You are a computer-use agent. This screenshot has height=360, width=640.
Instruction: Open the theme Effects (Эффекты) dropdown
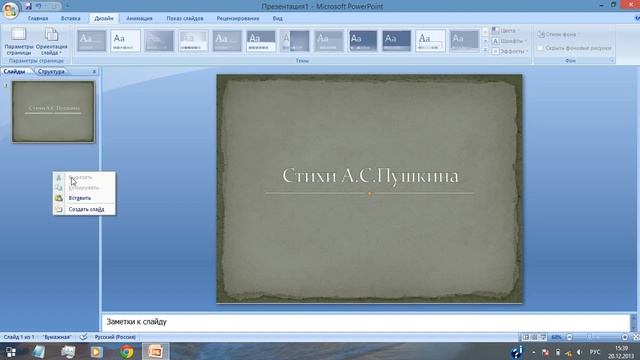[509, 51]
